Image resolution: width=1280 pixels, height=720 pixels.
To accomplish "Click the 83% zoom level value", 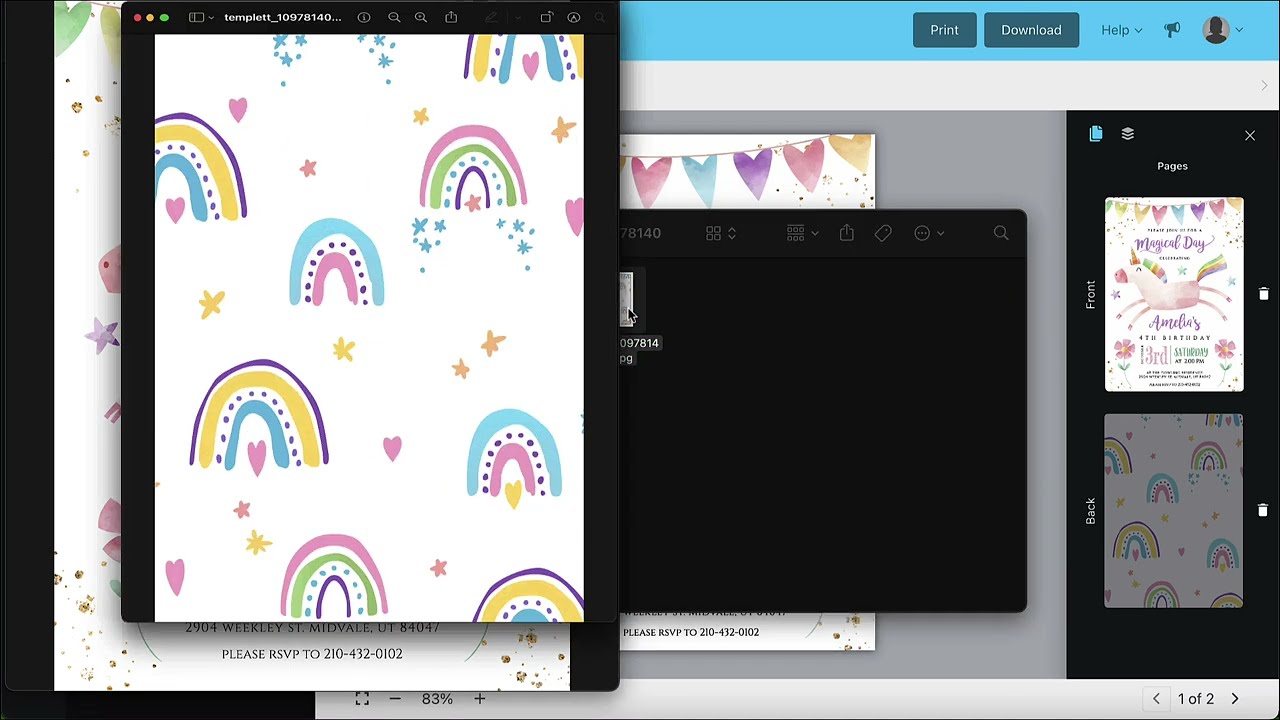I will (437, 699).
